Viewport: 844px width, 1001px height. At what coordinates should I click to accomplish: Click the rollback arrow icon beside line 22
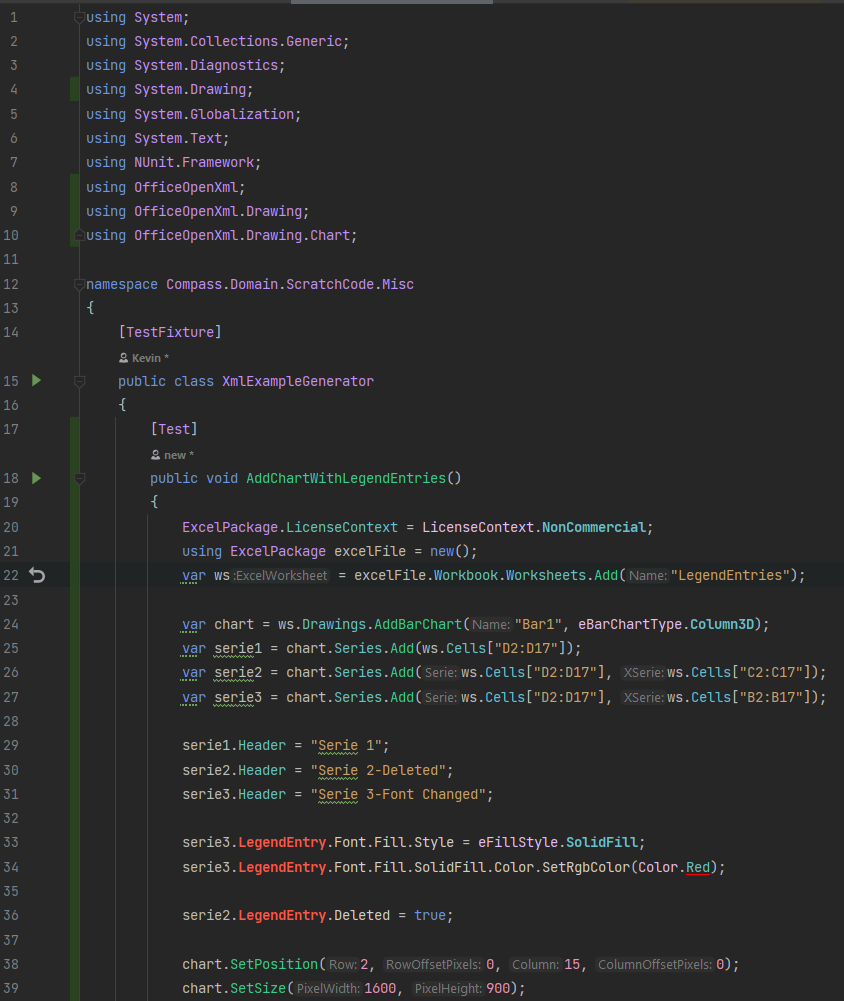(37, 575)
